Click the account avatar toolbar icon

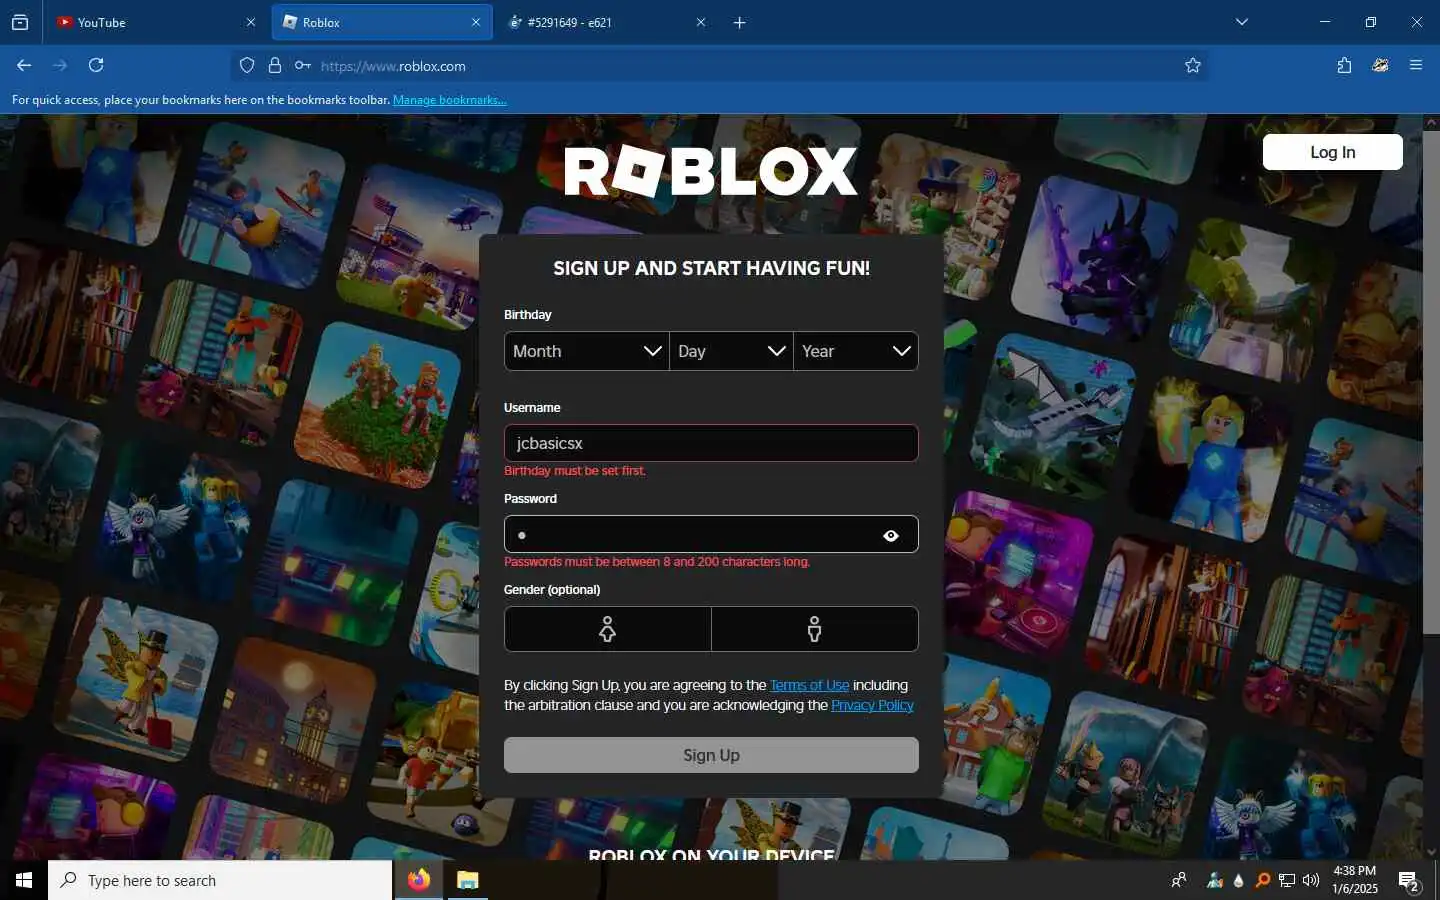[x=1380, y=65]
